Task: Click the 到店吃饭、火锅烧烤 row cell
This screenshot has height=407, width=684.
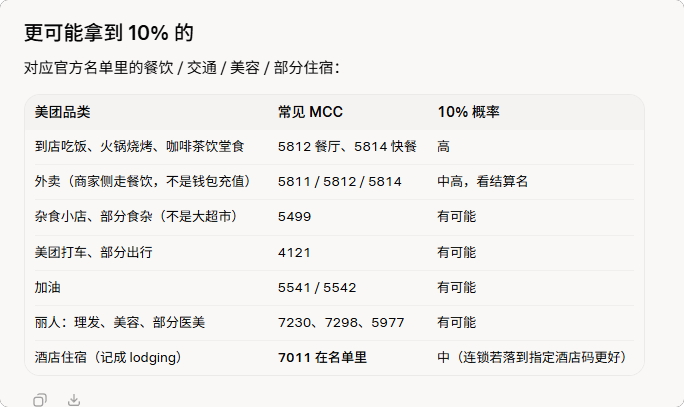Action: (x=139, y=147)
